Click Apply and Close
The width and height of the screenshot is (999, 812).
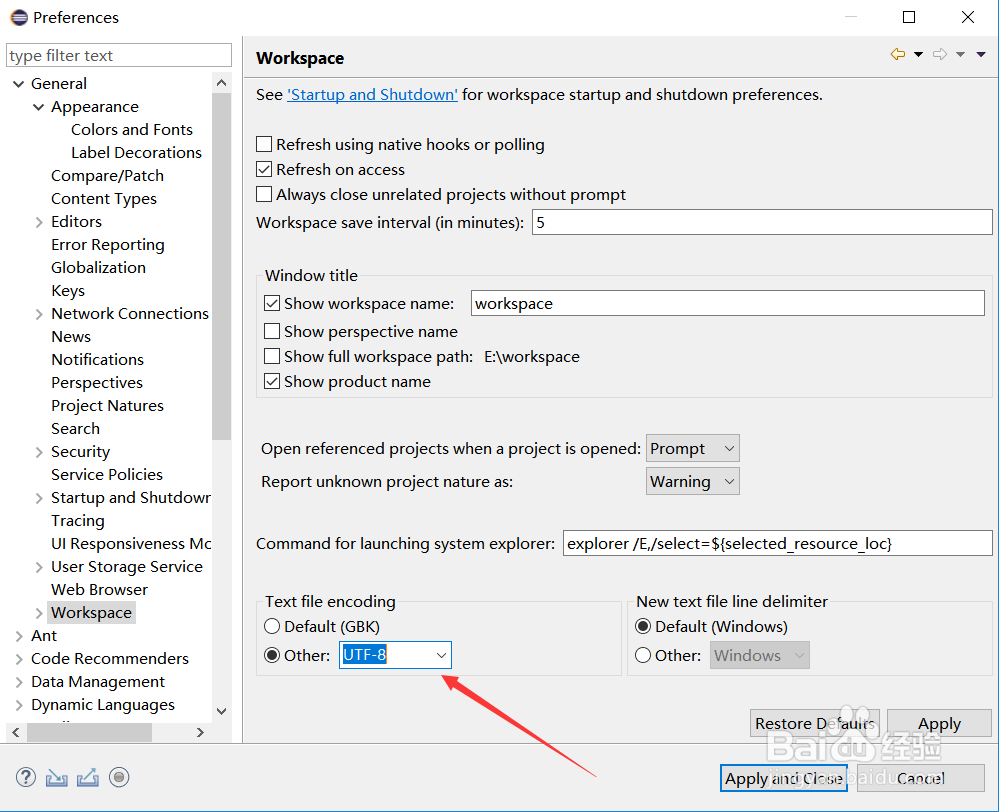tap(784, 778)
